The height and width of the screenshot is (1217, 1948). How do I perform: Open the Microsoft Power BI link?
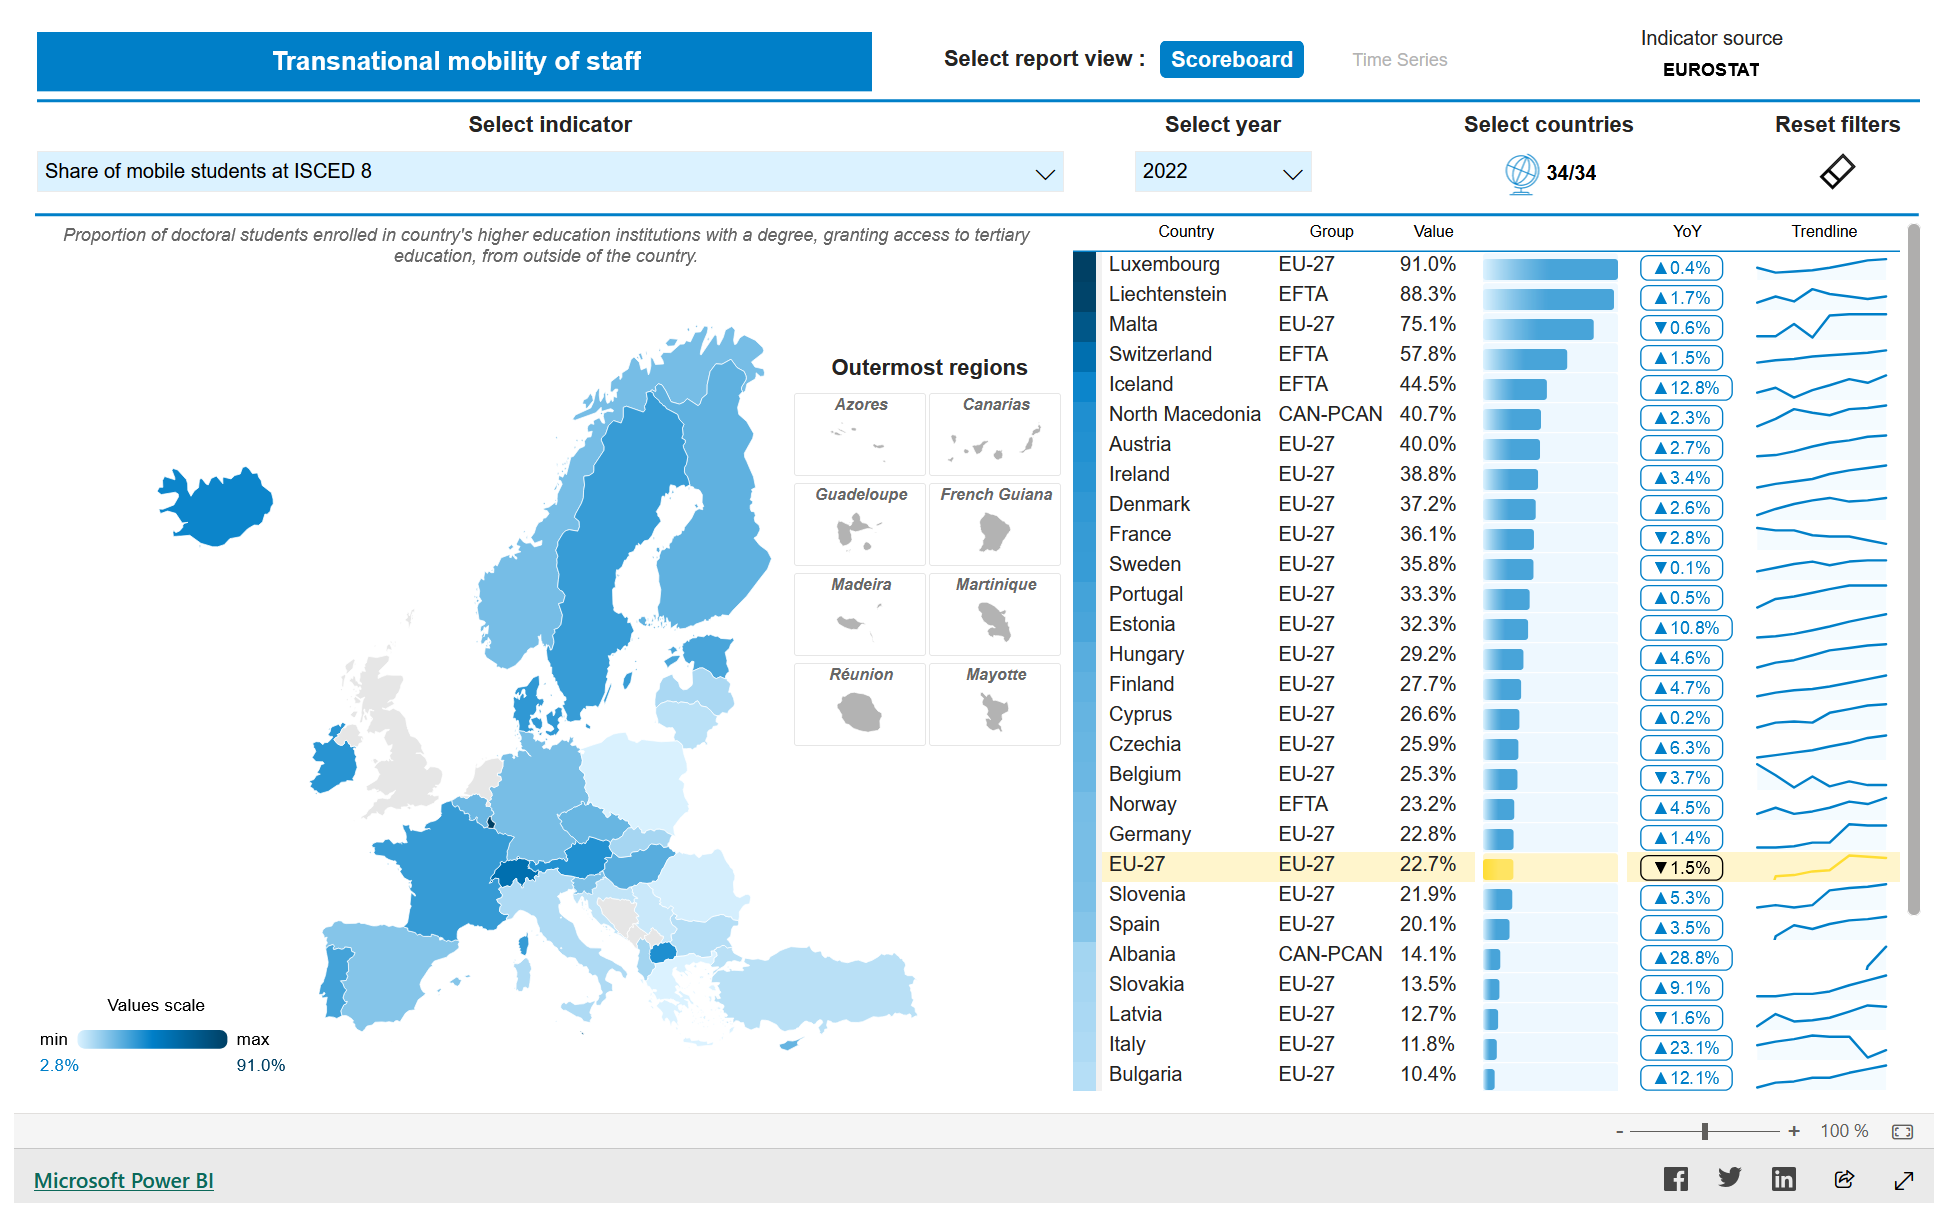[x=124, y=1180]
